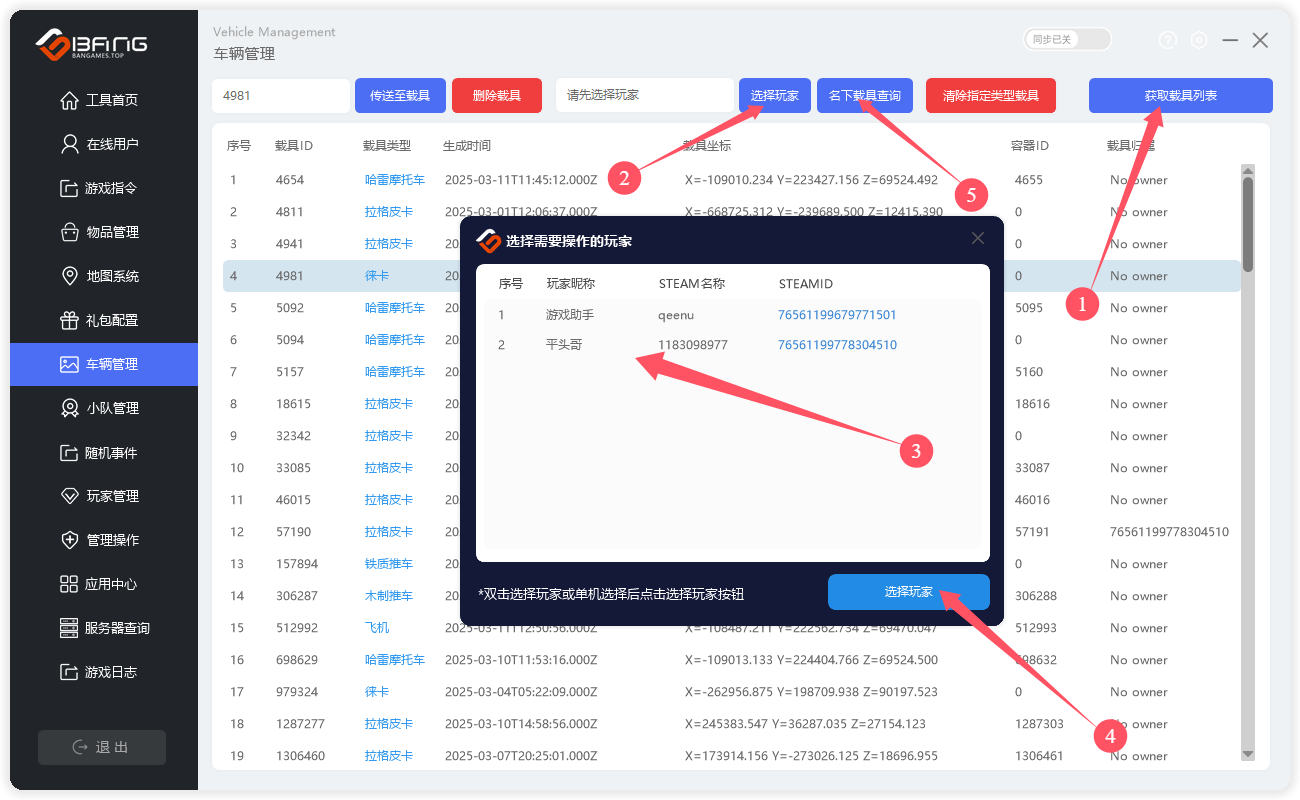Toggle the 同步已关 sync switch
Viewport: 1300px width, 800px height.
[x=1067, y=39]
